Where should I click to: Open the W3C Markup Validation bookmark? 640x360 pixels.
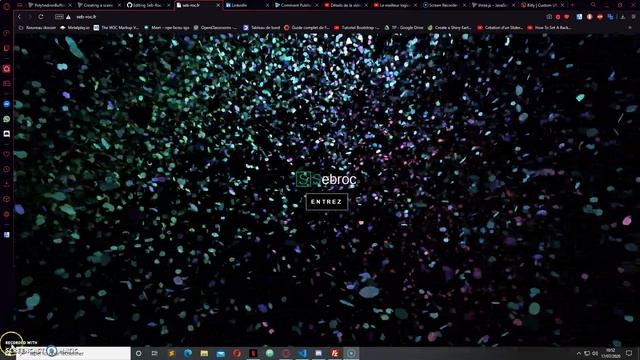tap(116, 28)
